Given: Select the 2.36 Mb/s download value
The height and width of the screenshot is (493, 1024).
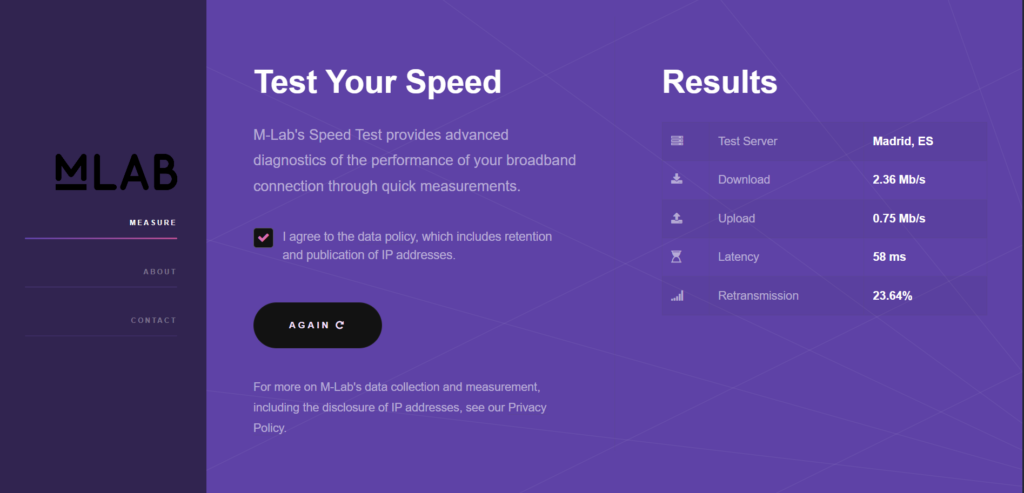Looking at the screenshot, I should tap(899, 180).
